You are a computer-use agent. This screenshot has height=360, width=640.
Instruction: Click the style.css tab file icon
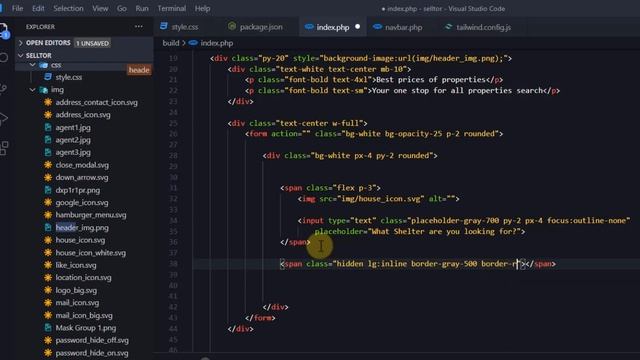(164, 27)
